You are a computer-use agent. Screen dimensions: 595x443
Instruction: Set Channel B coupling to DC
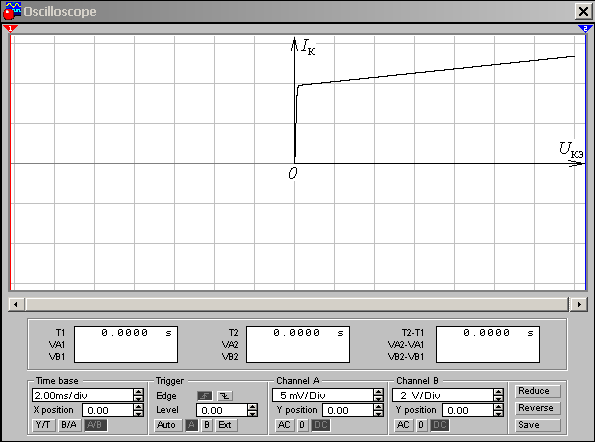[x=439, y=425]
